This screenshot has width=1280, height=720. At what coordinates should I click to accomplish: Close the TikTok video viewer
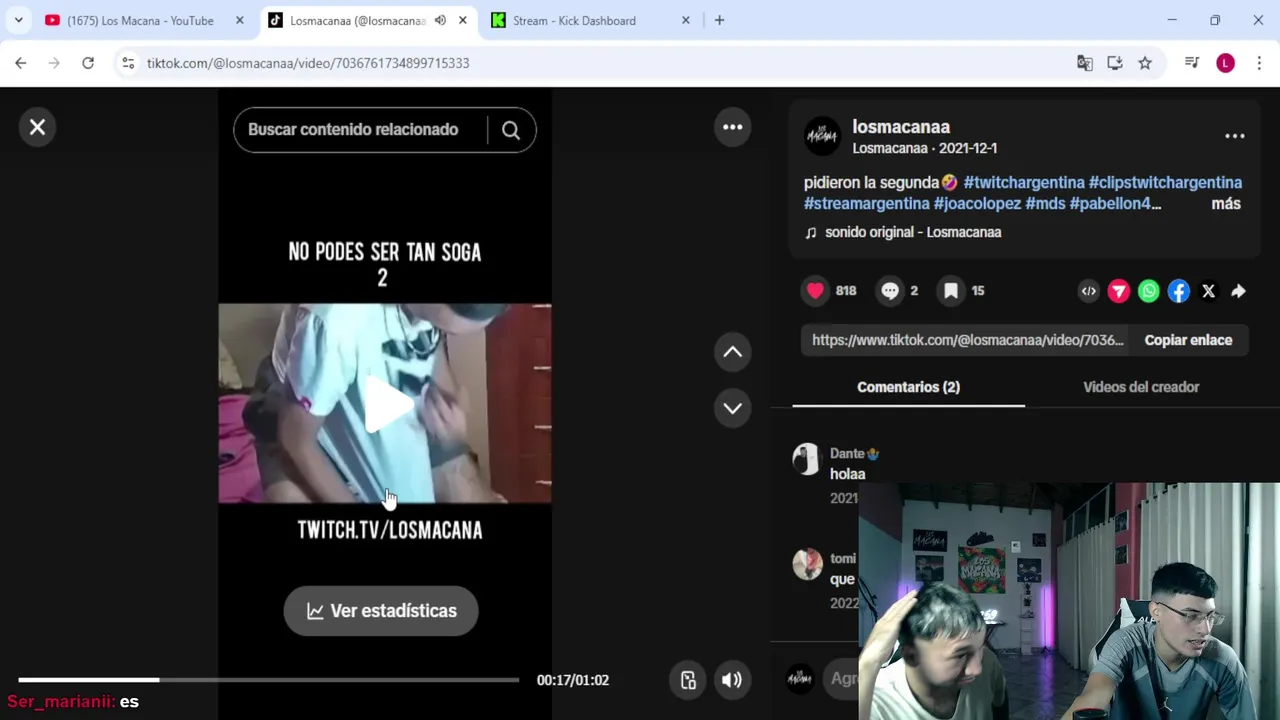(37, 127)
